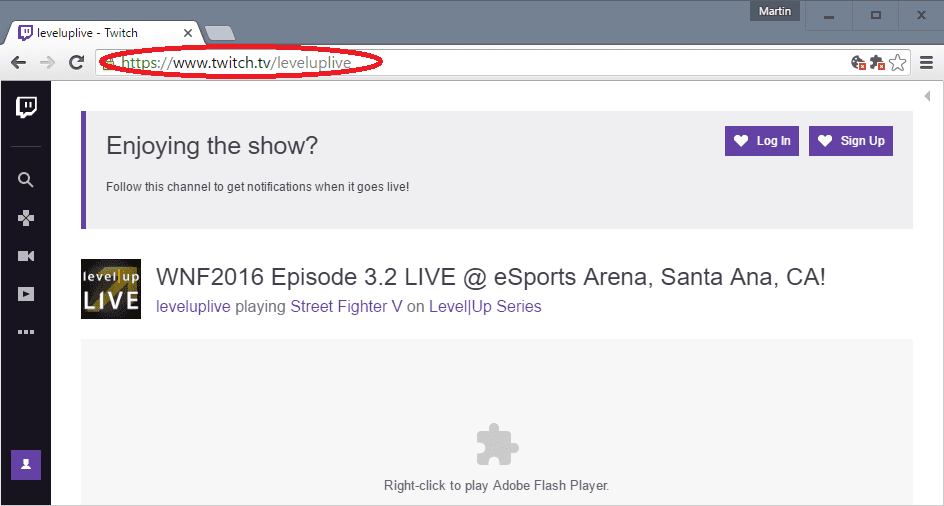Open the Level|Up Series link

485,307
